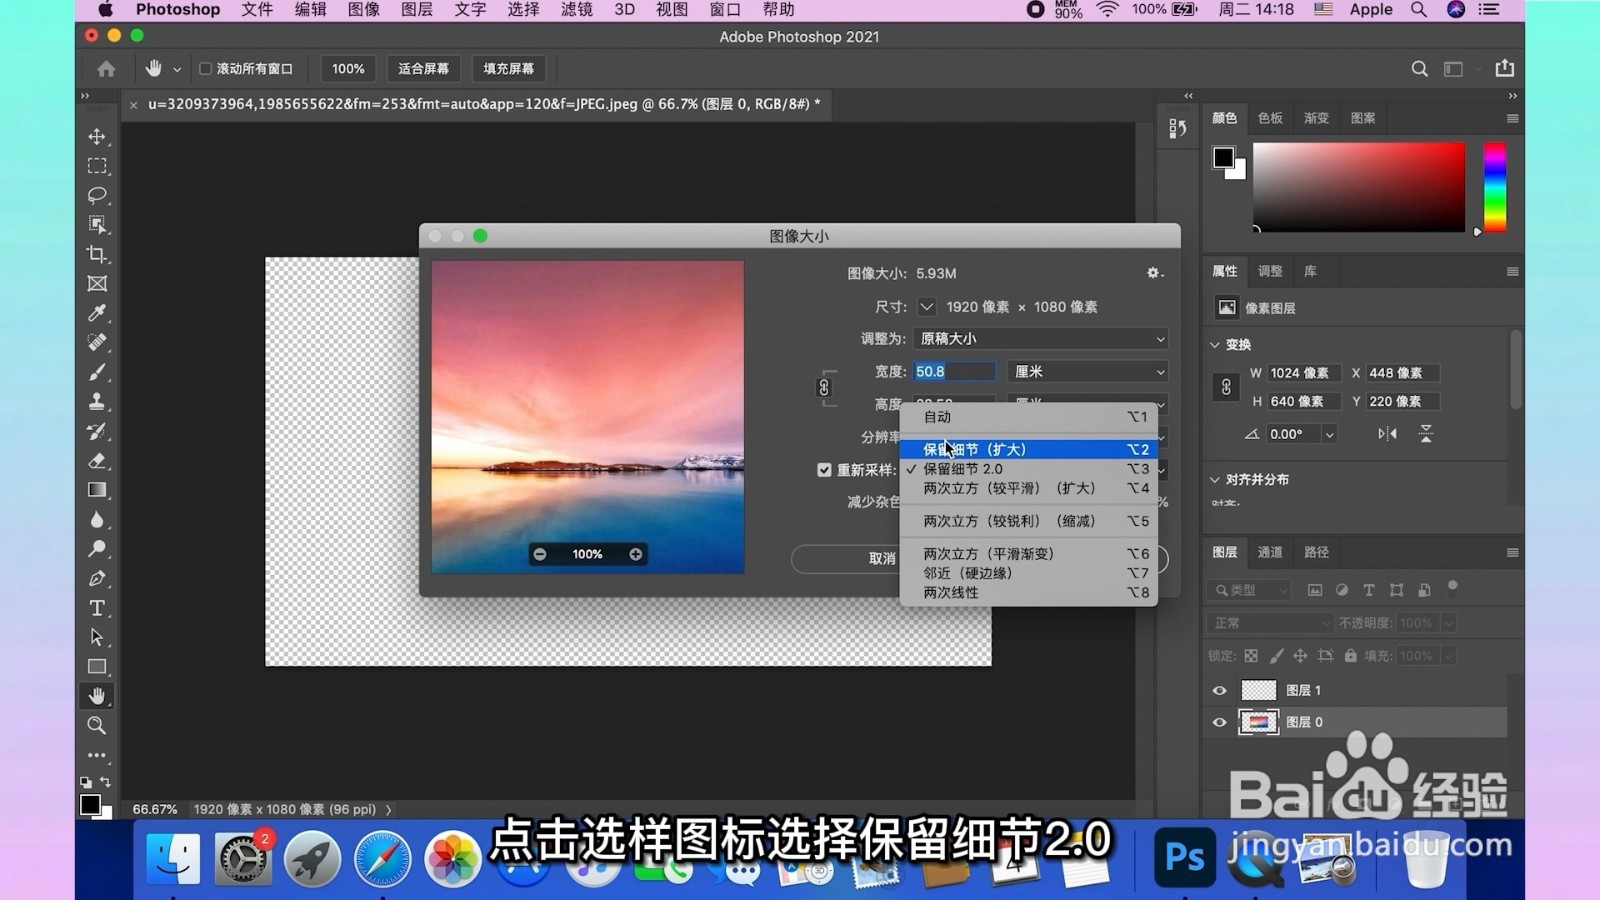The image size is (1600, 900).
Task: Click the link icon between 宽度 and 高度
Action: click(x=824, y=387)
